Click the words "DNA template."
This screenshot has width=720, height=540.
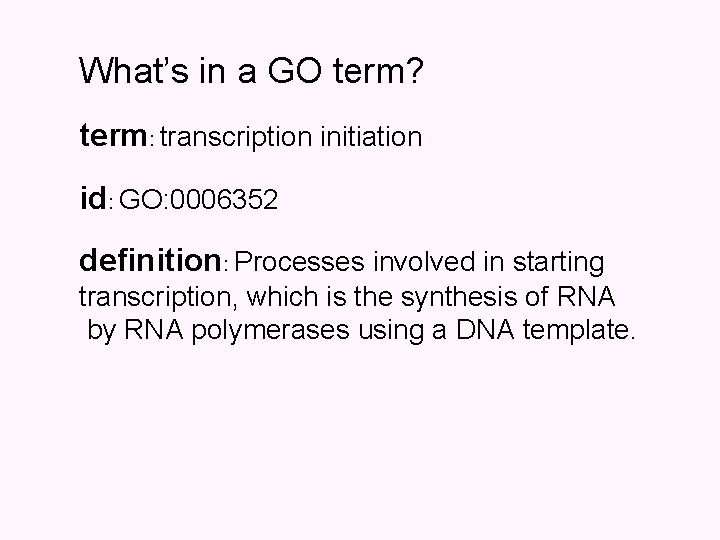pos(546,330)
